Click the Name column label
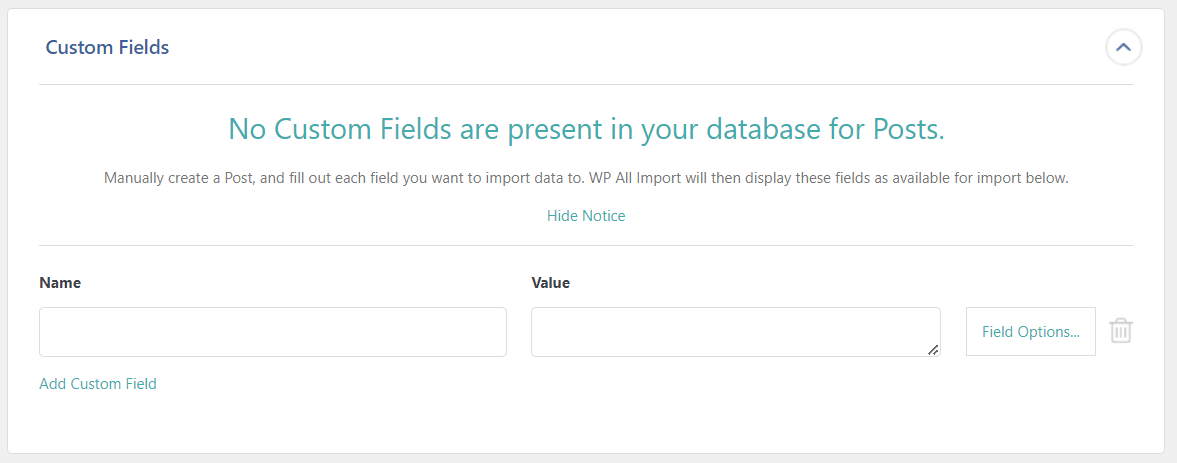Viewport: 1177px width, 463px height. click(x=60, y=283)
